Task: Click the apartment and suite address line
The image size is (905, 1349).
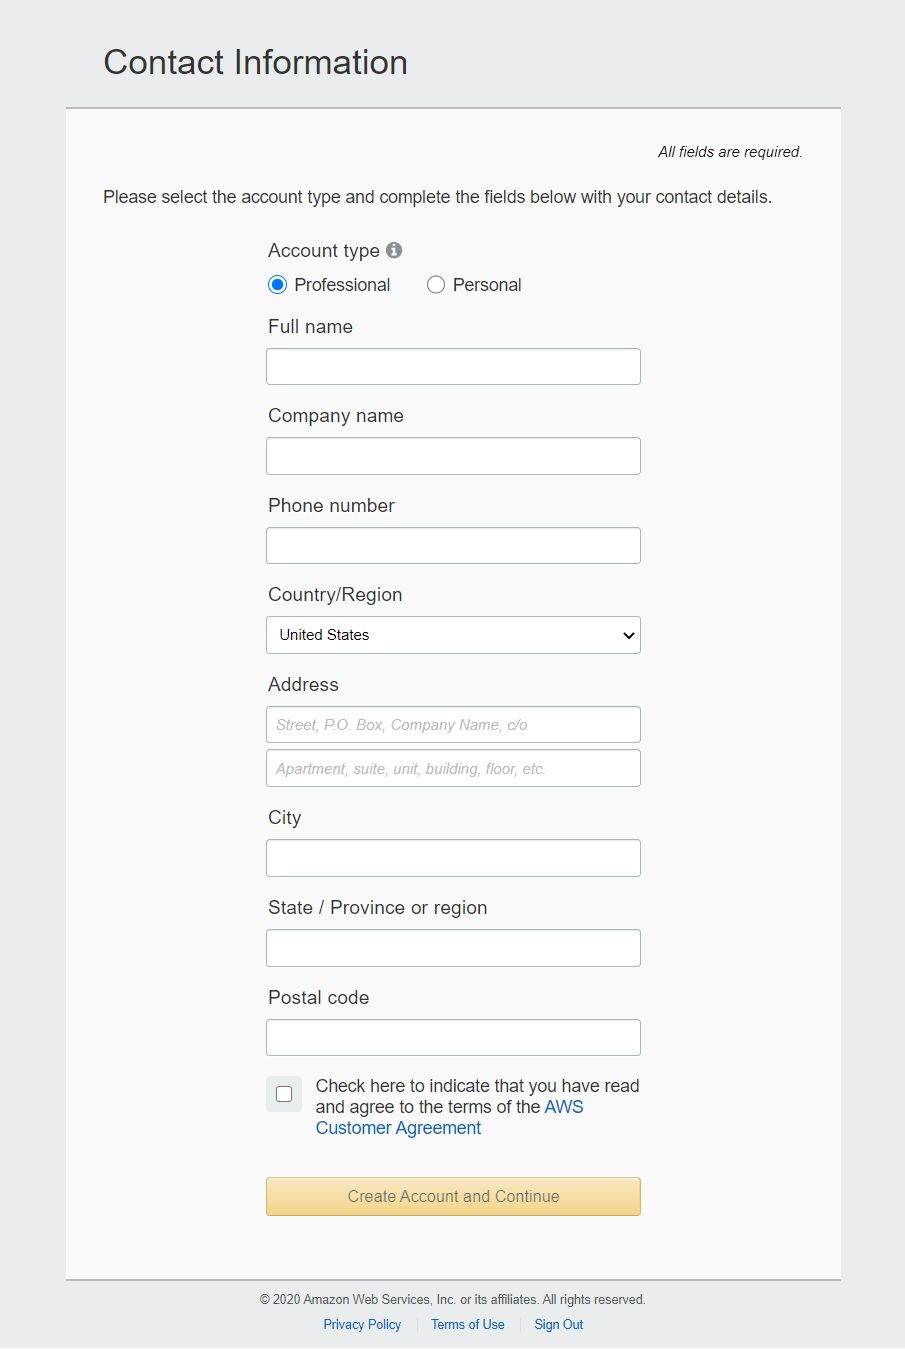Action: point(453,768)
